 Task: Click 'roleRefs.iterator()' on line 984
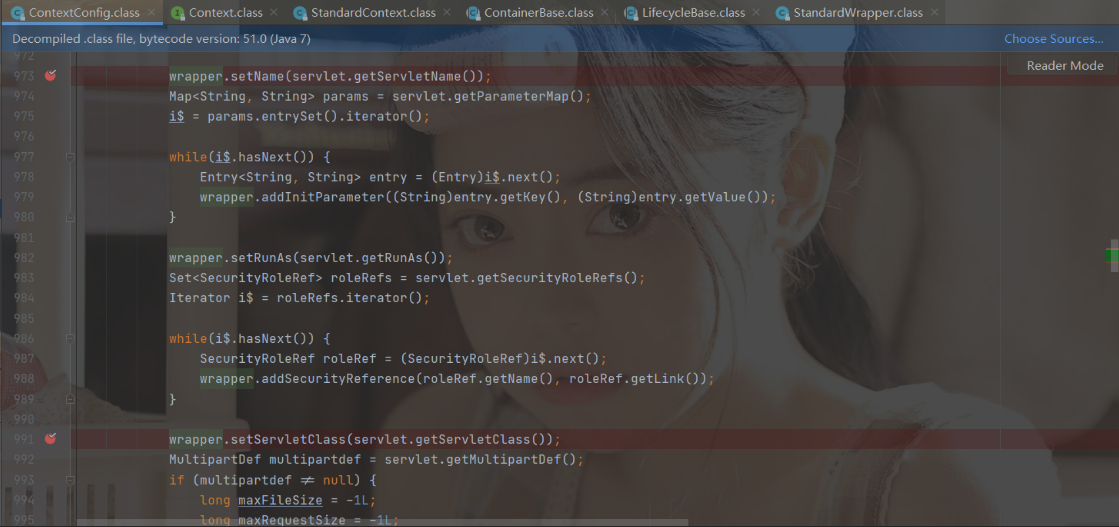350,298
